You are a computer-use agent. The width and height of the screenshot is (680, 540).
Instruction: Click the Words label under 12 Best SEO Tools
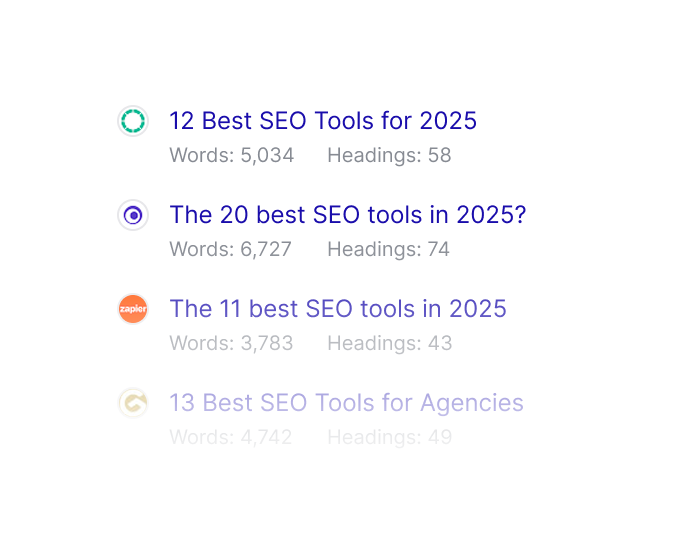pos(201,155)
